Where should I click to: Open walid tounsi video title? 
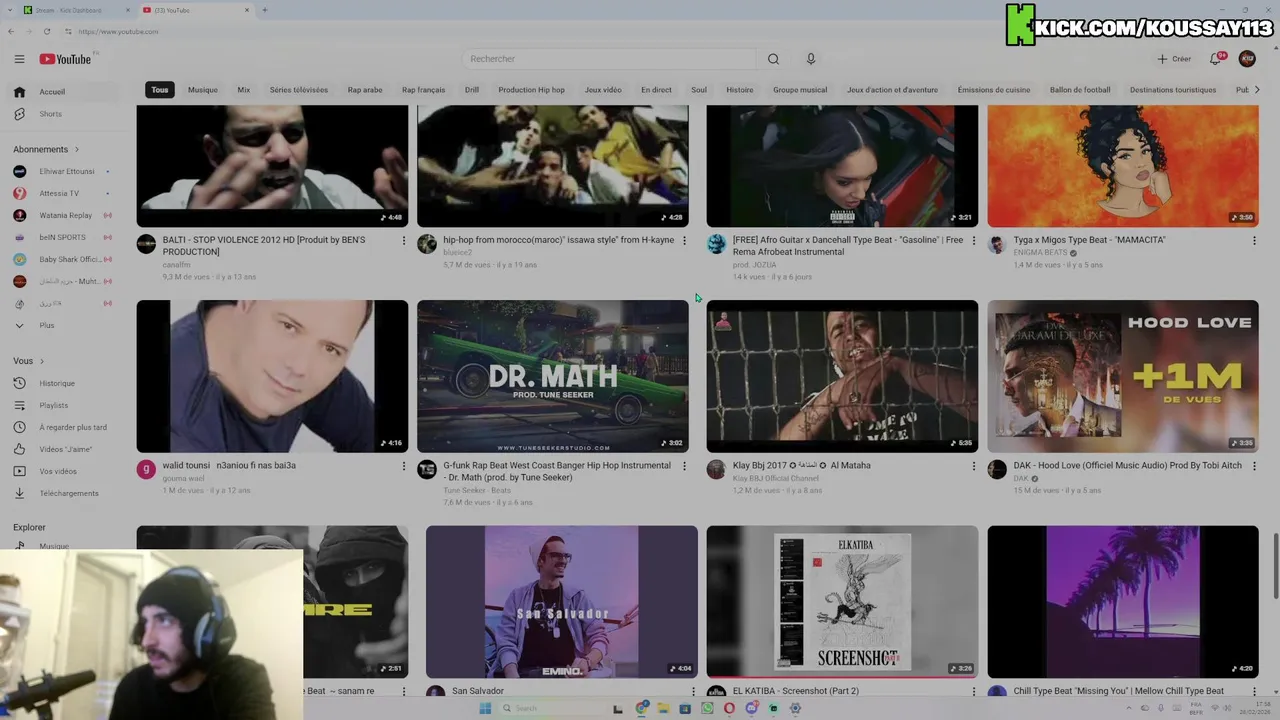click(x=229, y=465)
